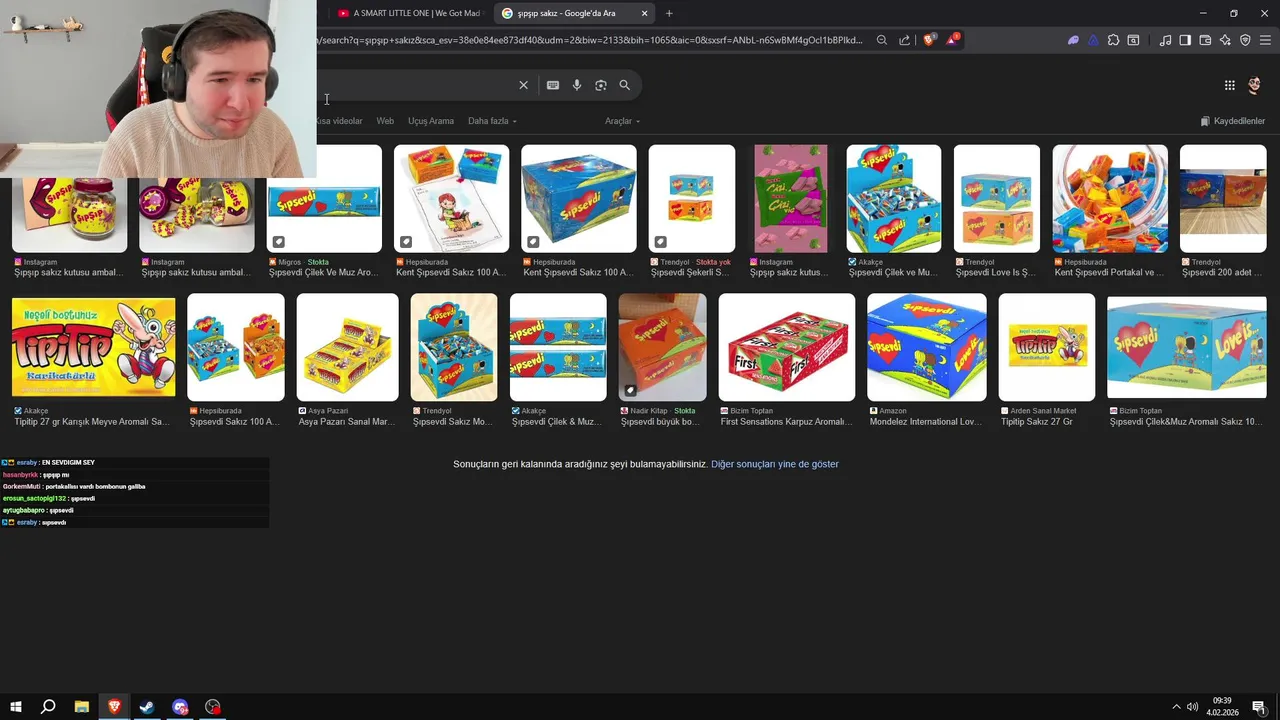Open the Brave Shields lion icon
The image size is (1280, 720).
pyautogui.click(x=929, y=40)
